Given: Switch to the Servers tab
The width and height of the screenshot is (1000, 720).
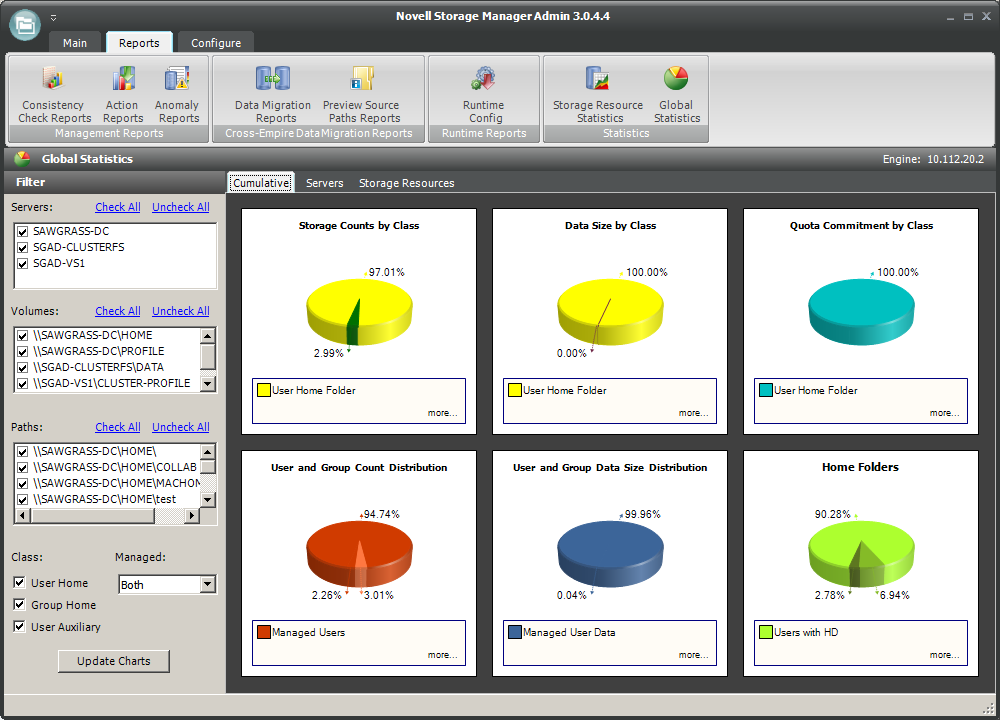Looking at the screenshot, I should [x=325, y=183].
